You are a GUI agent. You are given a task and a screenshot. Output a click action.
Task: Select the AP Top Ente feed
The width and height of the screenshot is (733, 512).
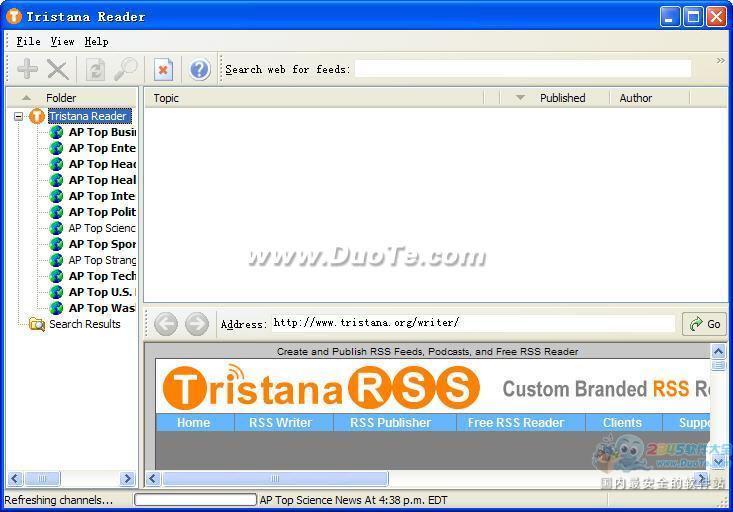102,148
